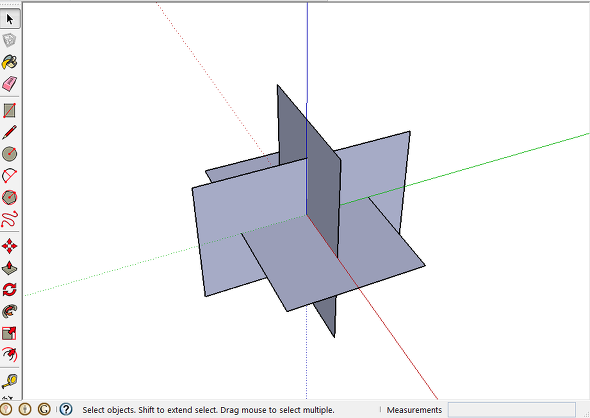Click the model credits person icon

pyautogui.click(x=25, y=409)
